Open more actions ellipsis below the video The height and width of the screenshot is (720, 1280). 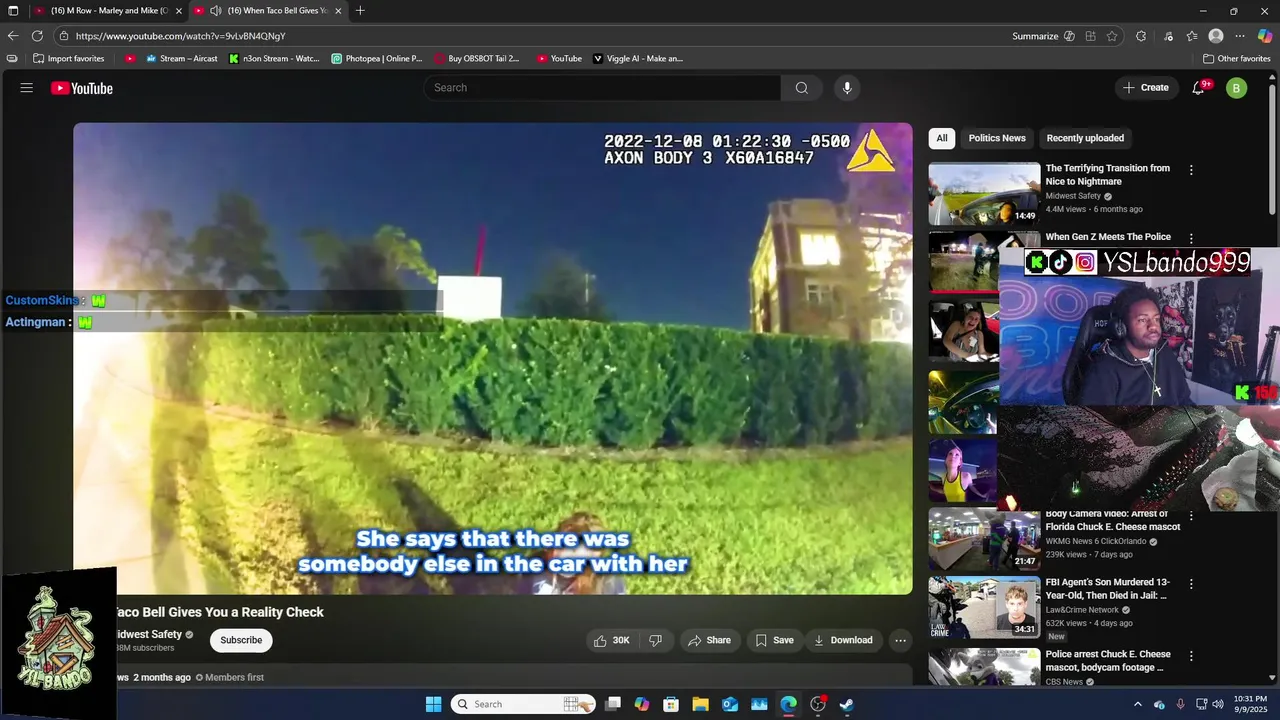coord(900,640)
